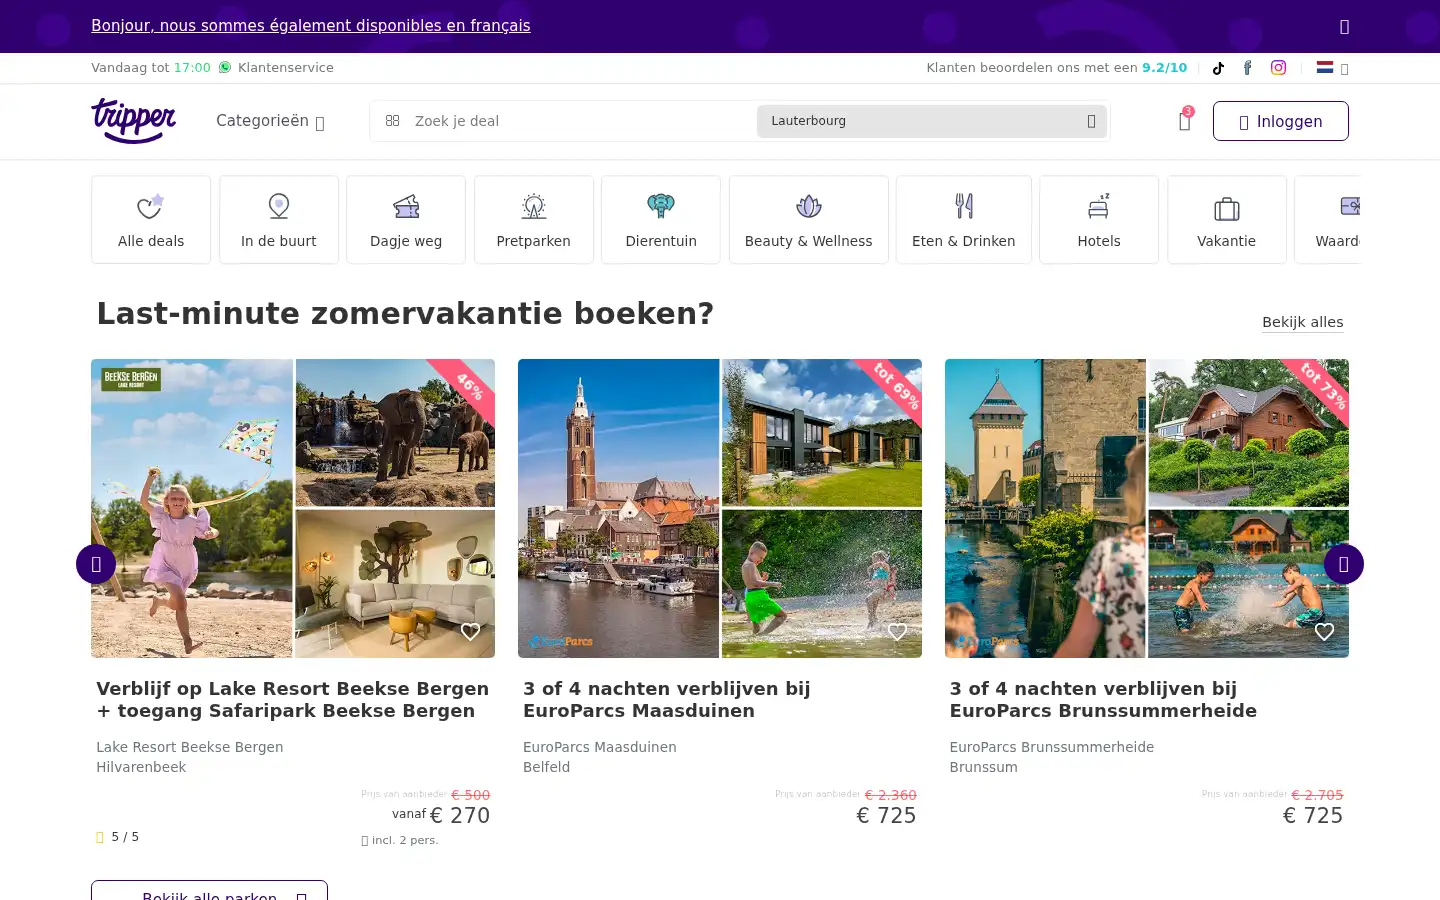Favorite the EuroParcs Brunssummerheide deal heart
The image size is (1440, 900).
1325,632
